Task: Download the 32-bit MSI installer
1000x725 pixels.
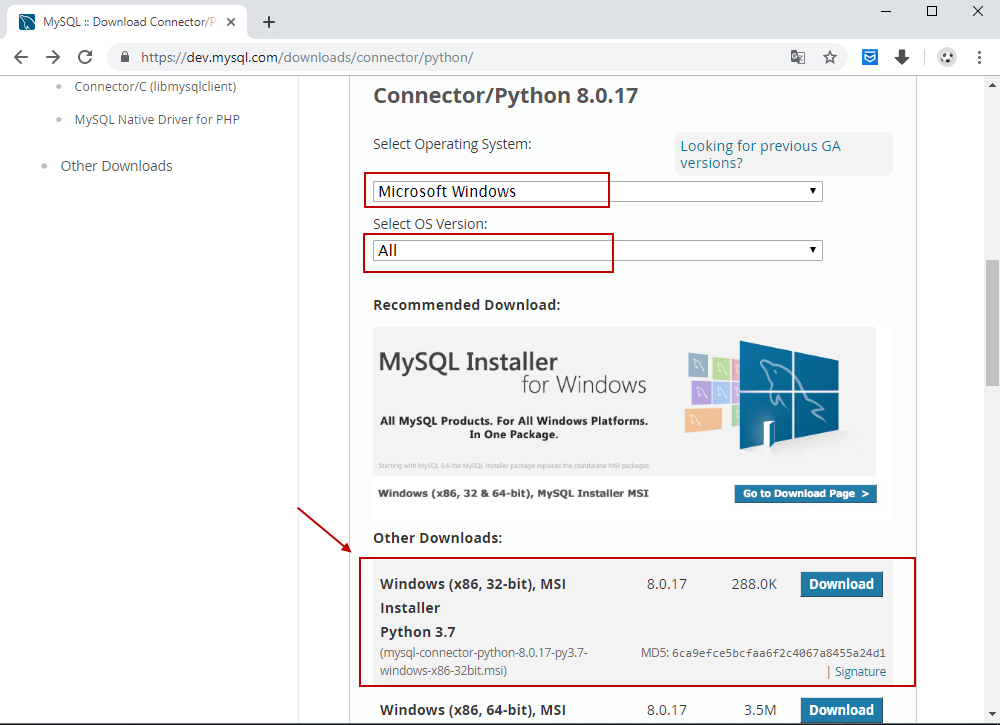Action: point(841,584)
